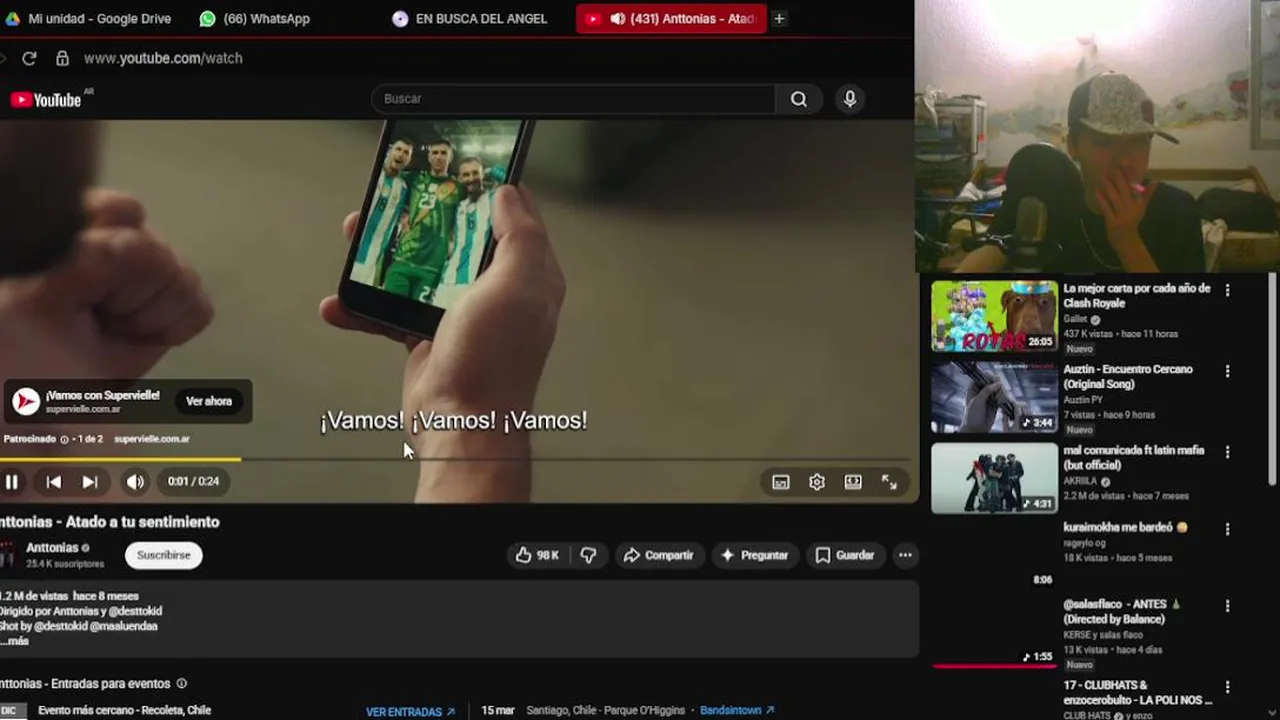Open VER ENTRADAS tickets link
This screenshot has width=1280, height=720.
[x=410, y=712]
